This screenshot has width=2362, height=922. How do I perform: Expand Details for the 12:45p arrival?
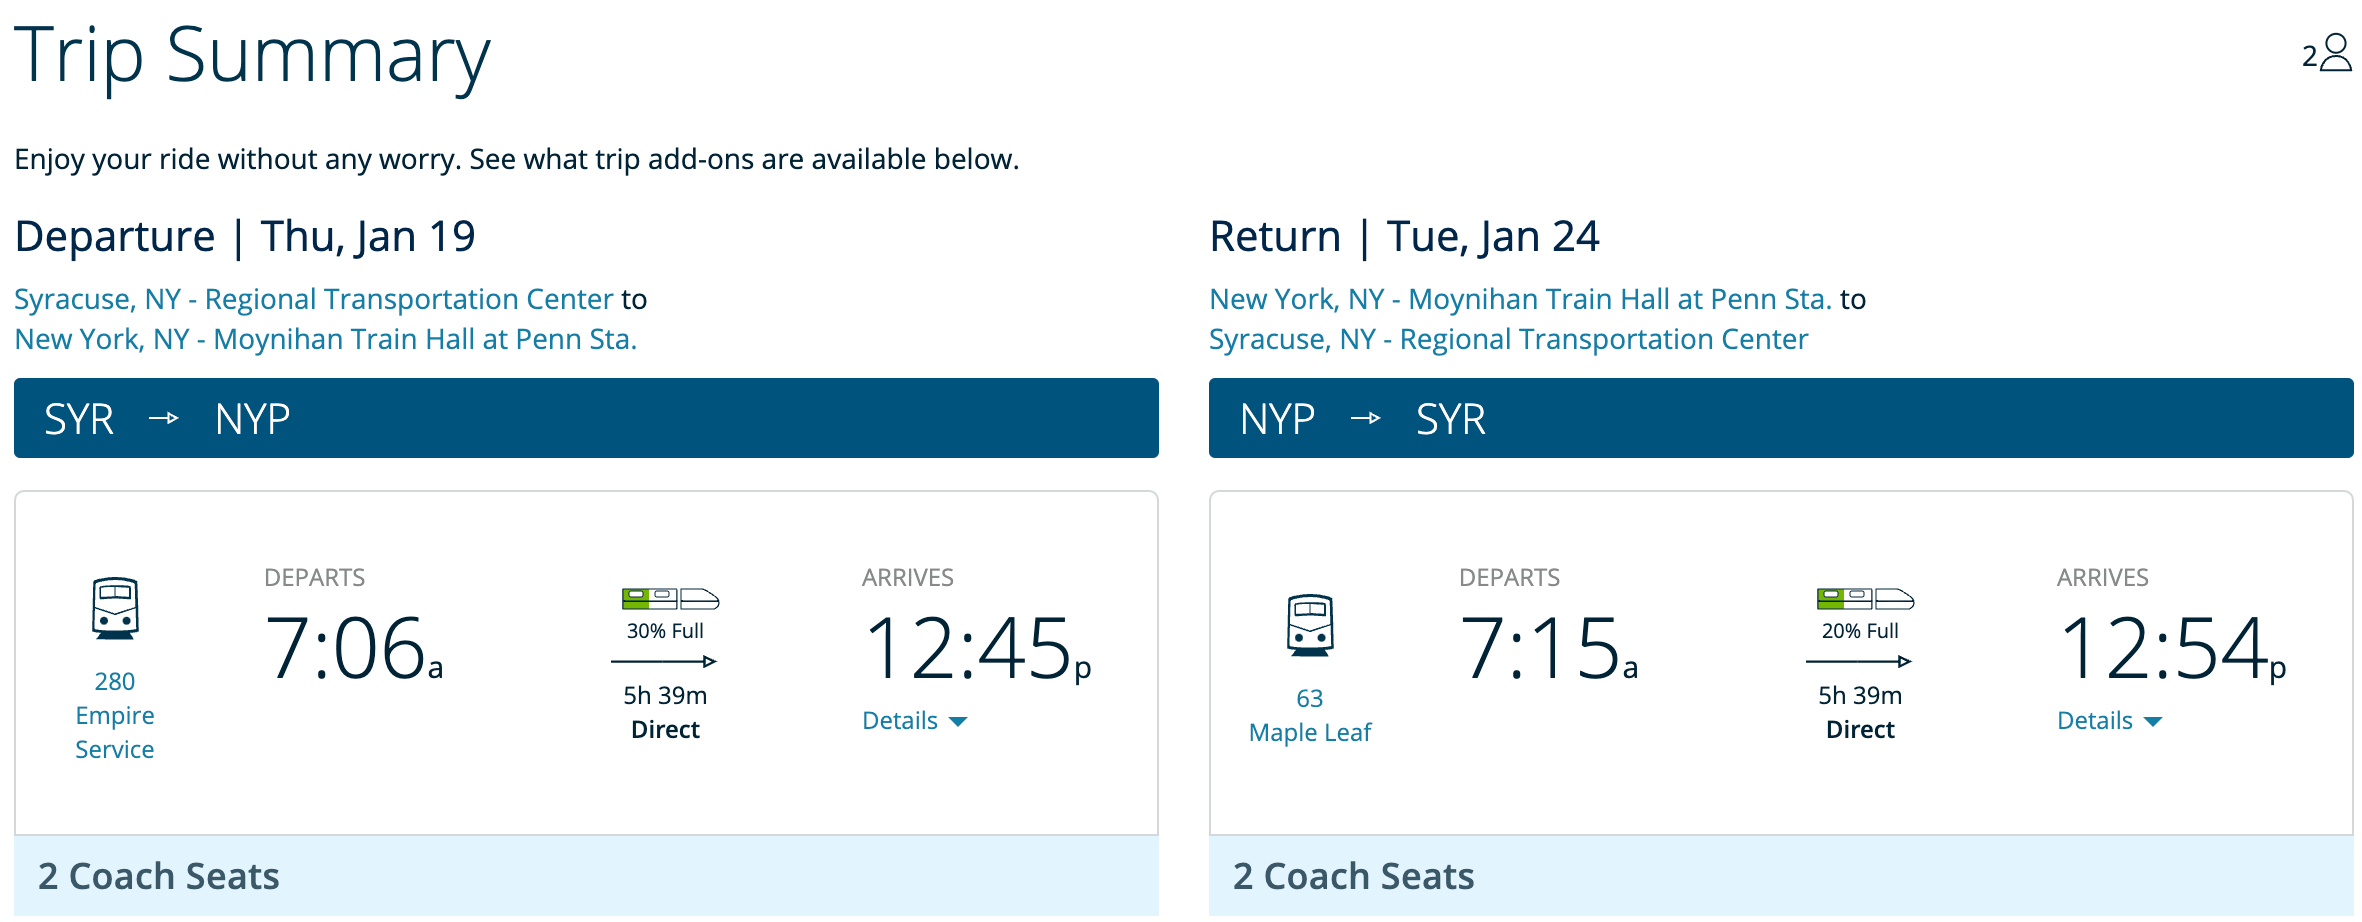[914, 721]
